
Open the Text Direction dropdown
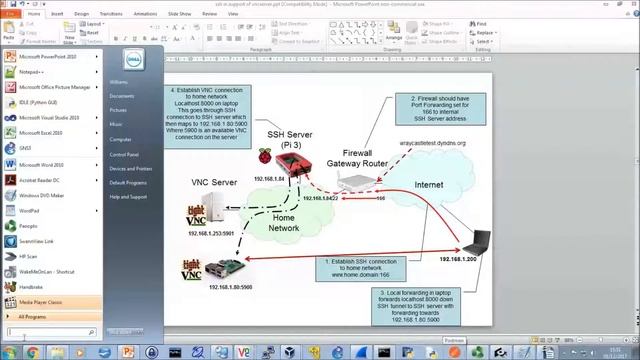290,24
